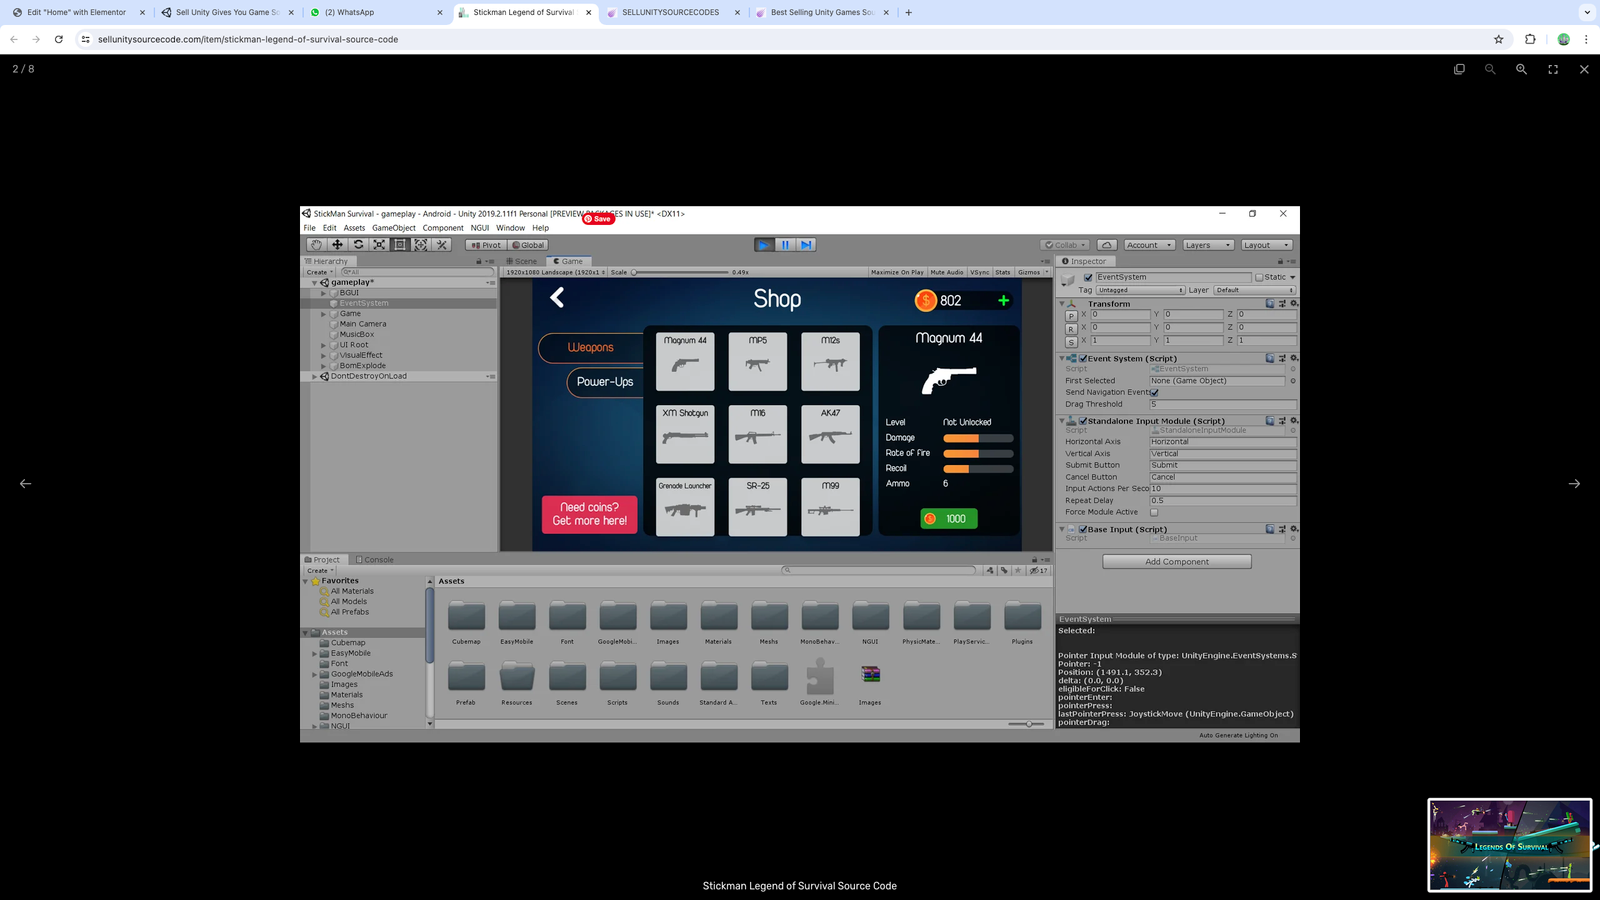Select the custom editor tools icon
Image resolution: width=1600 pixels, height=900 pixels.
pos(442,245)
